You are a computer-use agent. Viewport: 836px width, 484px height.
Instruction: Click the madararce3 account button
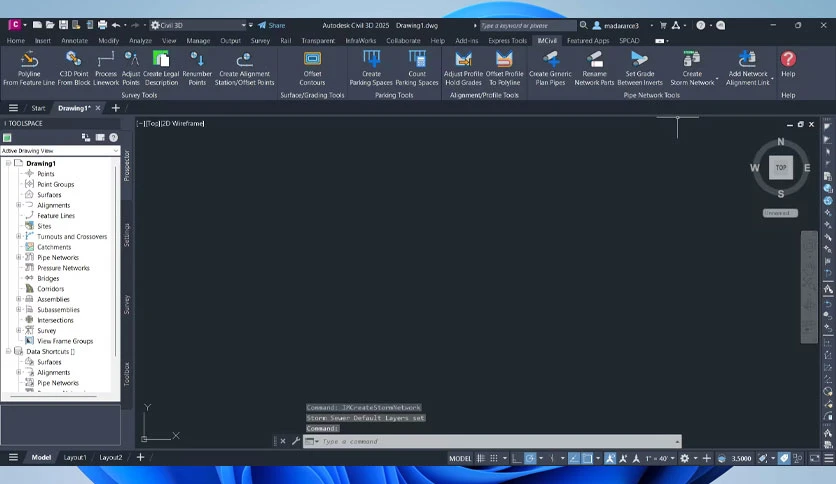tap(616, 25)
